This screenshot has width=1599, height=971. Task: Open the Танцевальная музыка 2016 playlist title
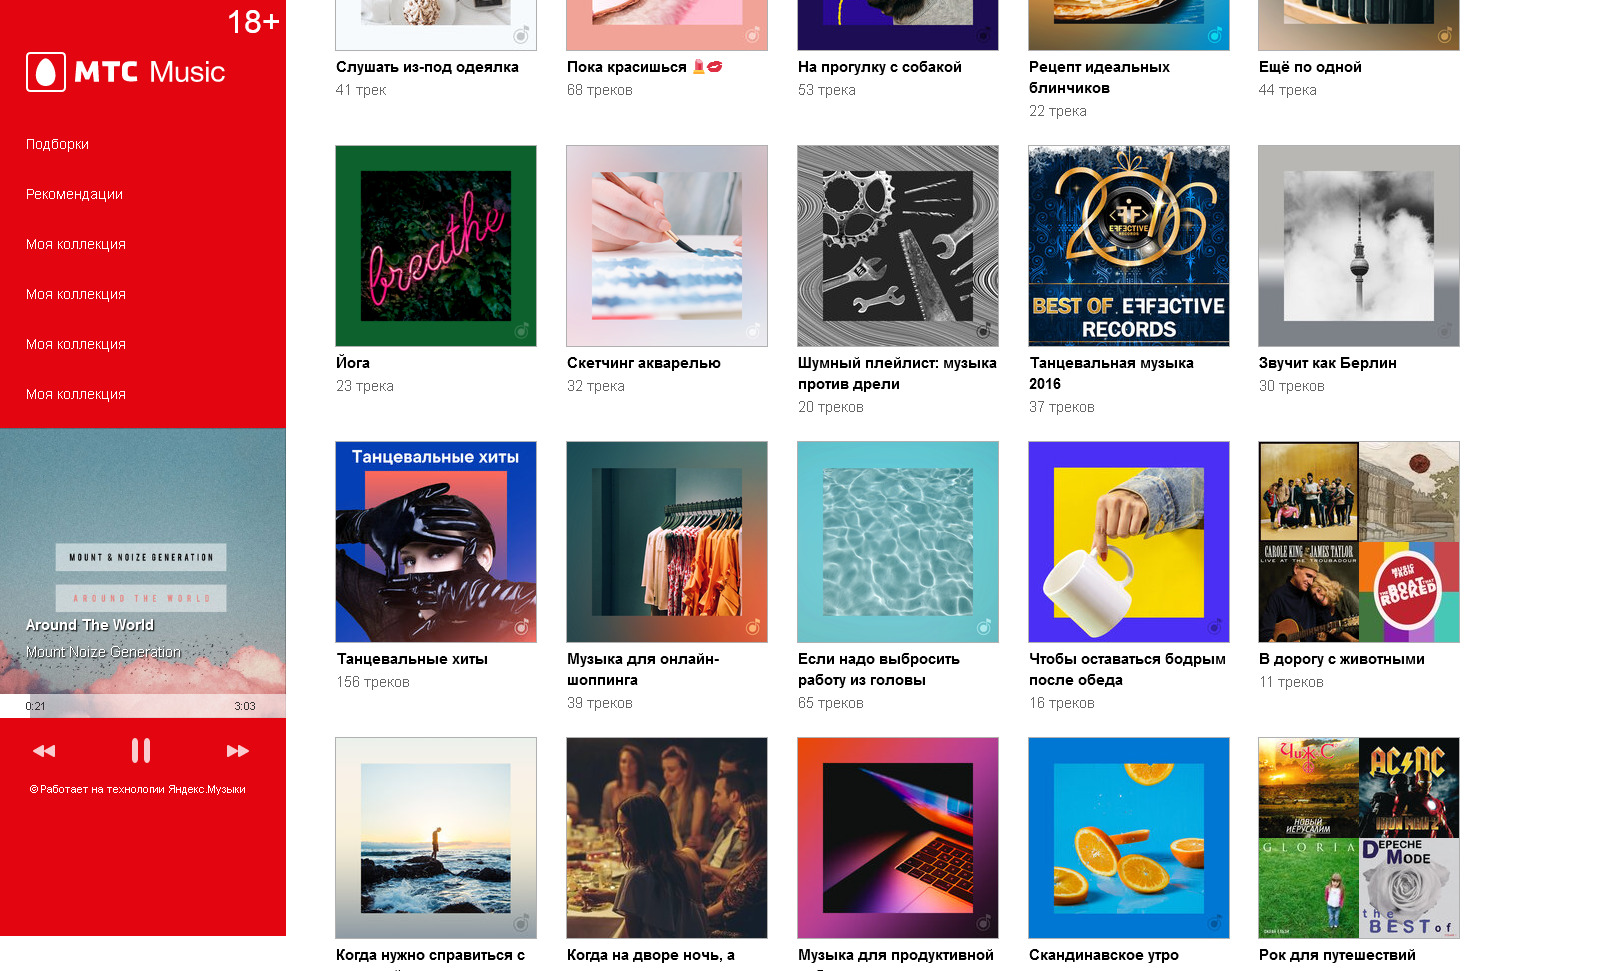[x=1111, y=373]
